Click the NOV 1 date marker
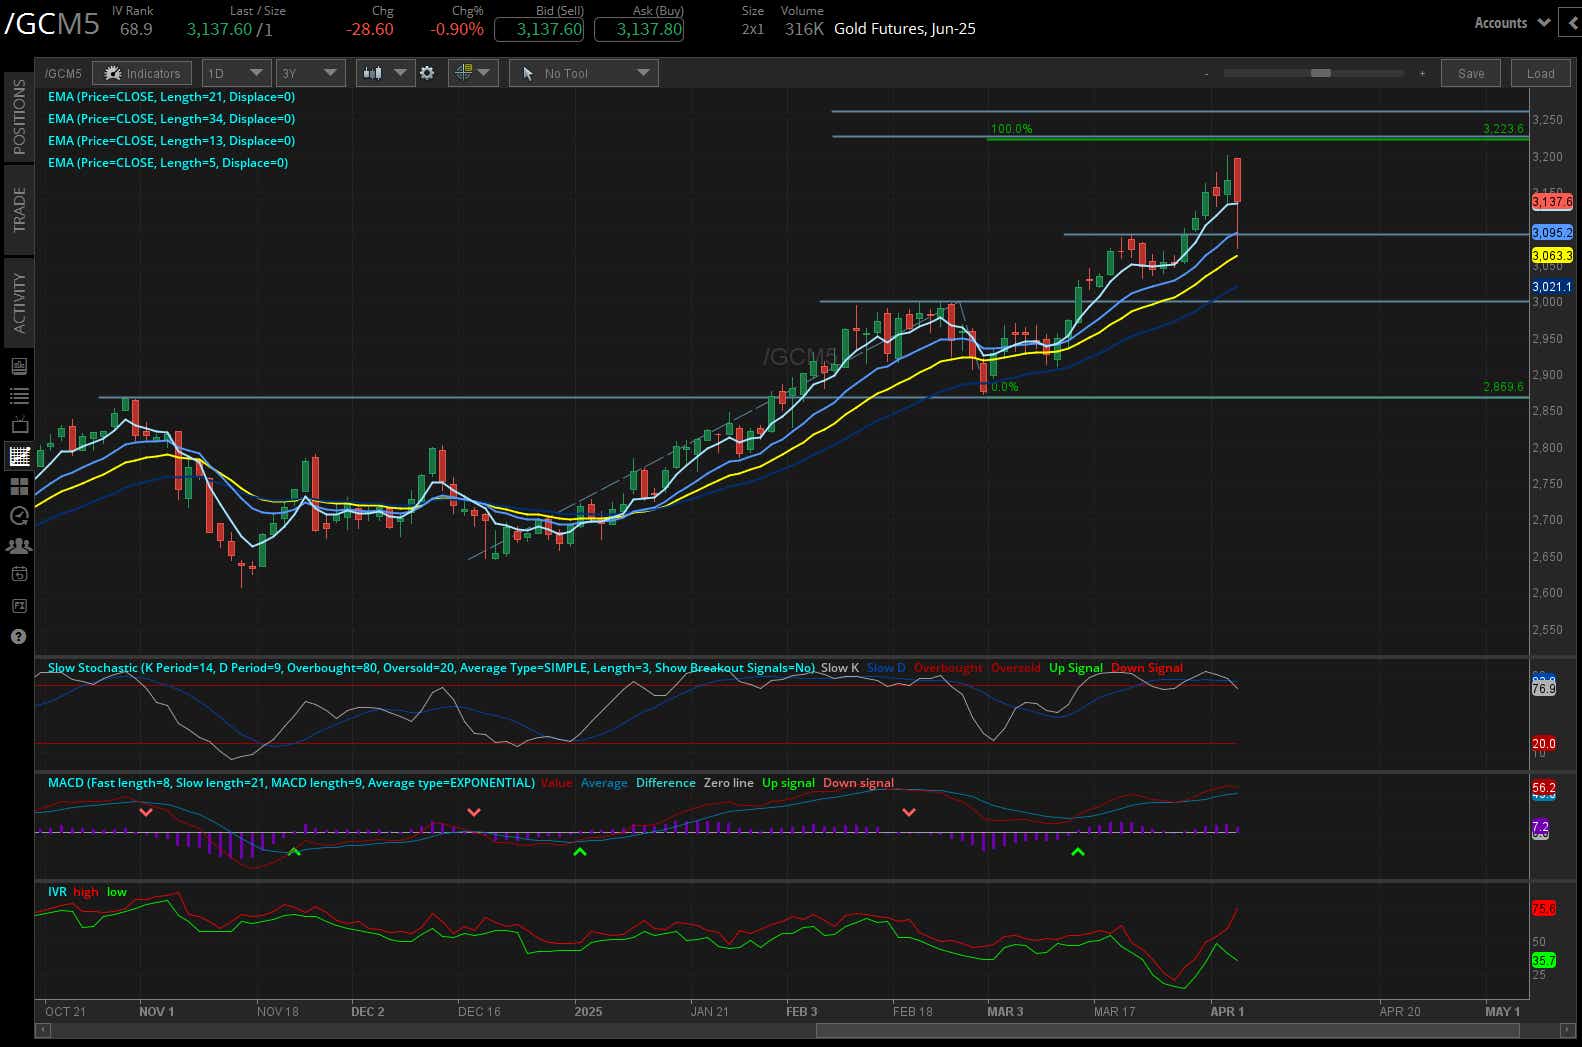Image resolution: width=1582 pixels, height=1047 pixels. click(156, 1012)
